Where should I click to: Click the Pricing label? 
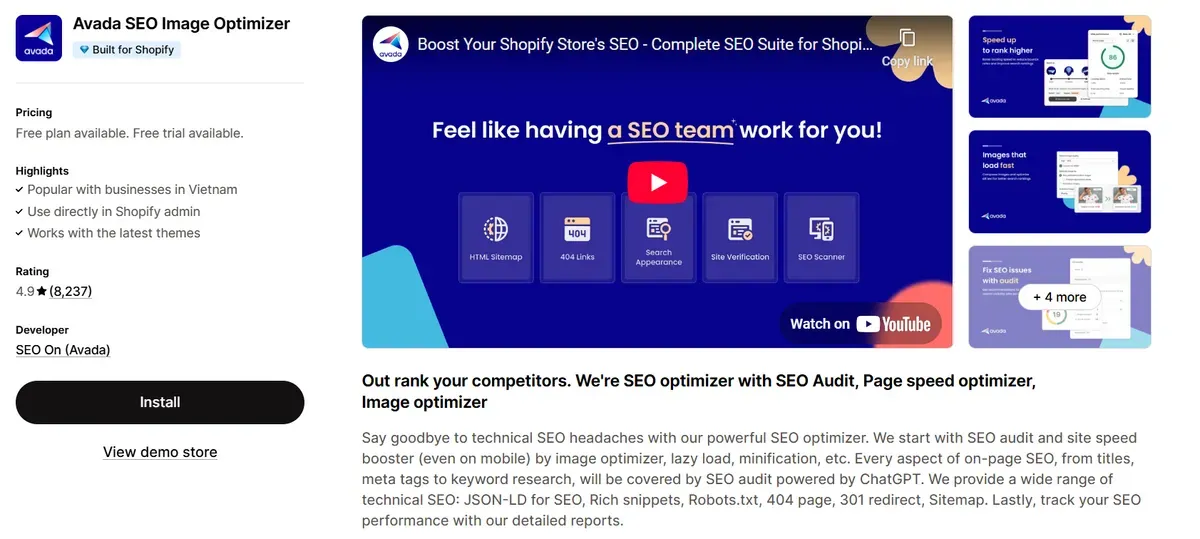(34, 113)
